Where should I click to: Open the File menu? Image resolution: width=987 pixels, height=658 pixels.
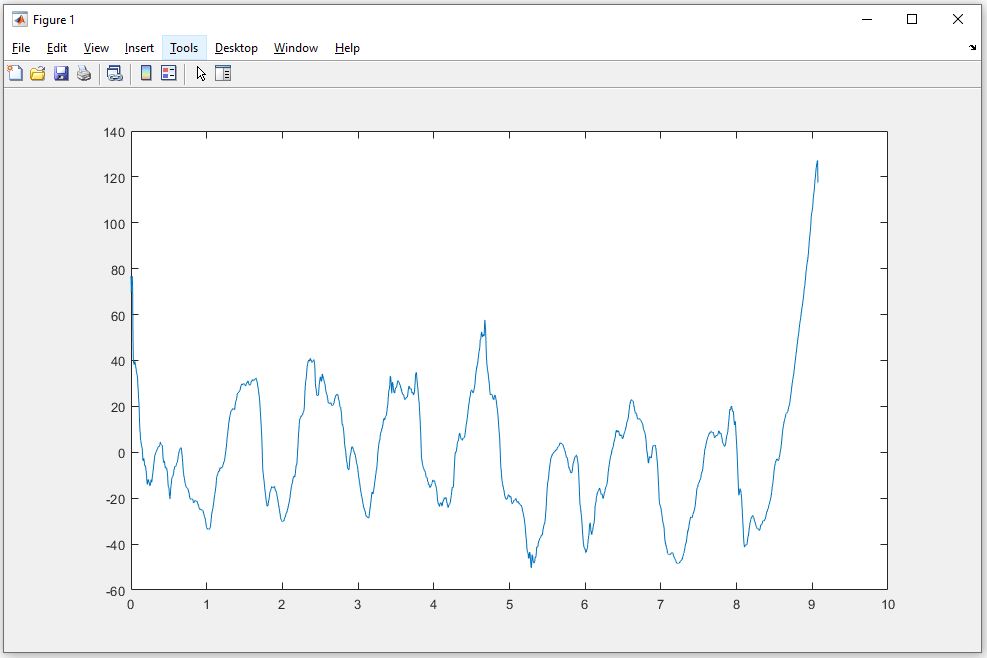[21, 48]
